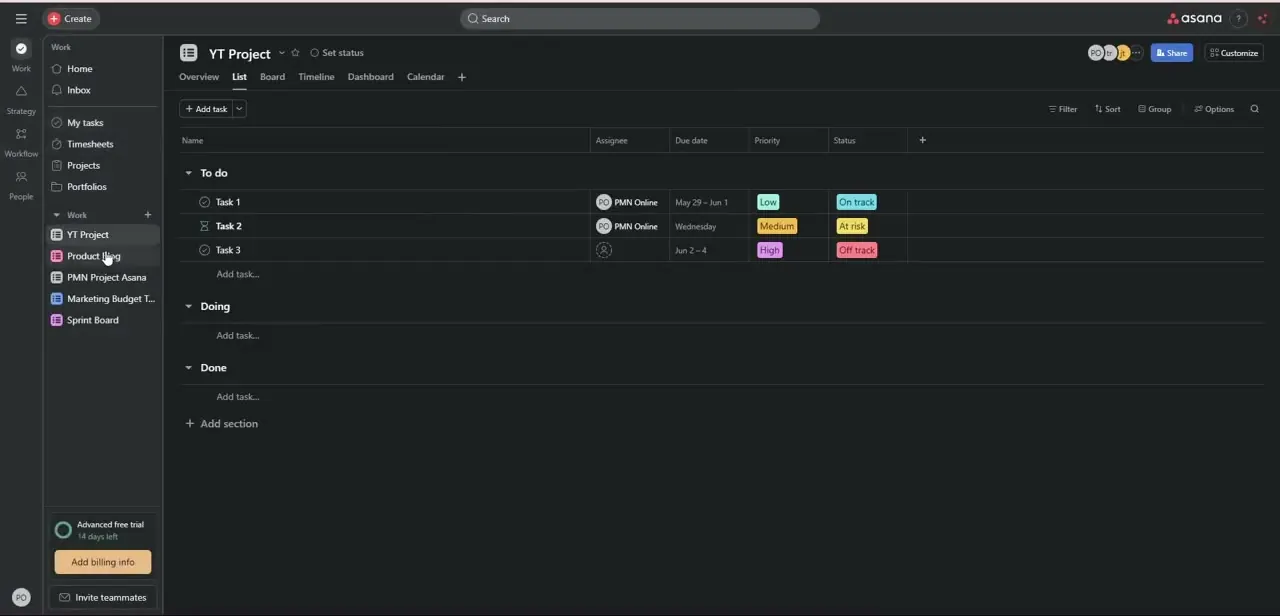Click Add task field under Doing
The image size is (1280, 616).
[x=238, y=336]
